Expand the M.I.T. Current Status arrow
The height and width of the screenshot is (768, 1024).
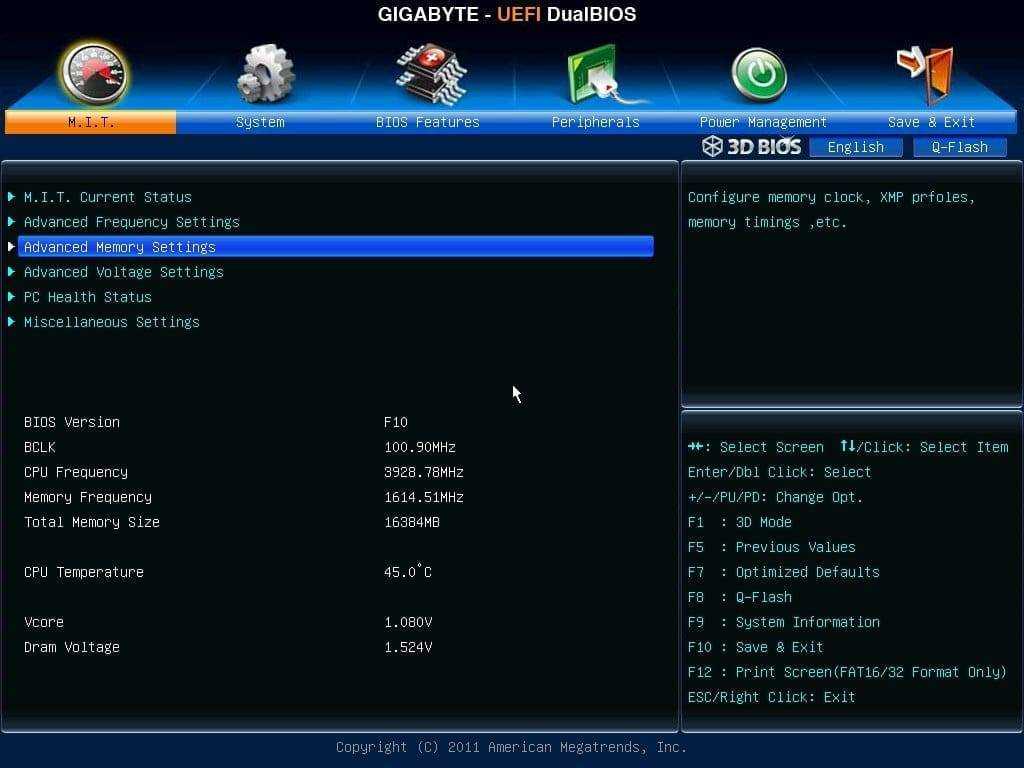pos(12,197)
